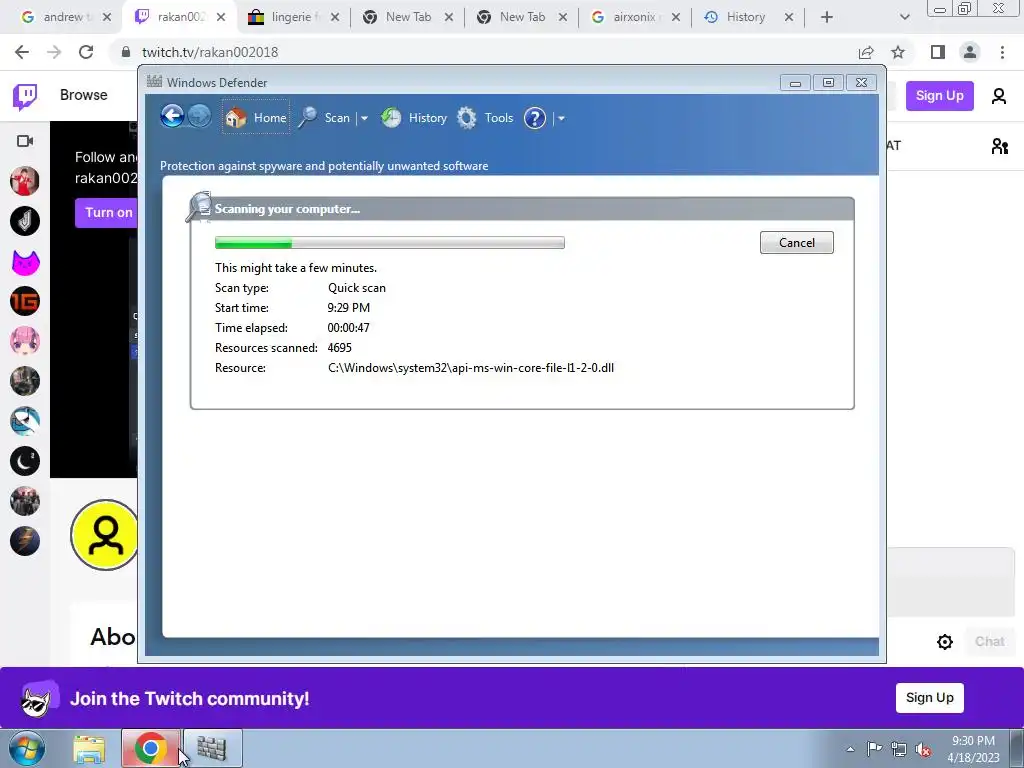Close the History browser tab

789,18
